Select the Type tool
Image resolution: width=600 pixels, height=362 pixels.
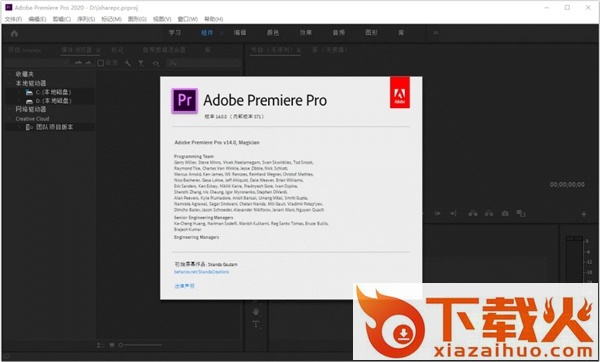(x=256, y=324)
